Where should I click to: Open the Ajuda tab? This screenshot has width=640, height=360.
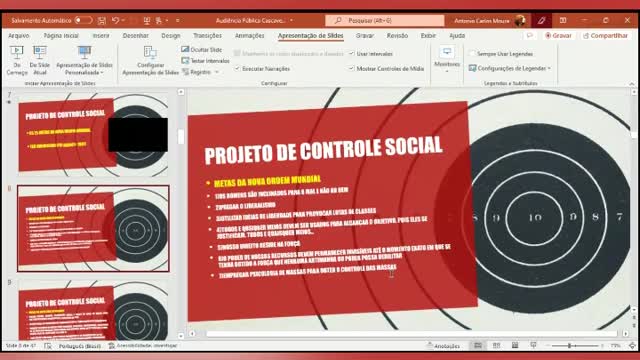pyautogui.click(x=457, y=36)
